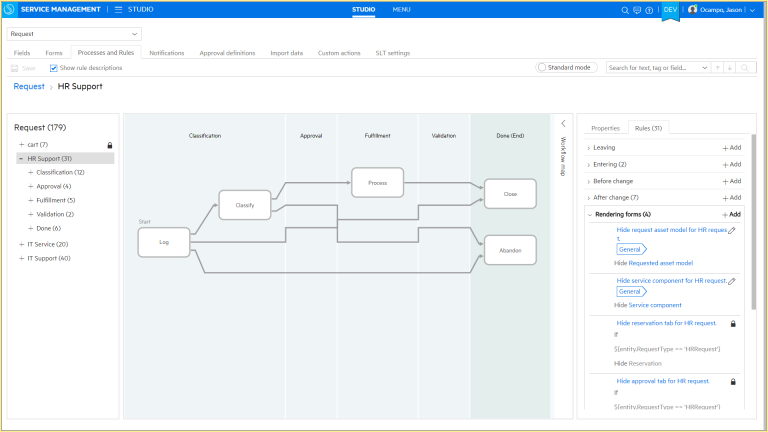This screenshot has height=432, width=768.
Task: Edit the hide service component rule
Action: coord(732,281)
